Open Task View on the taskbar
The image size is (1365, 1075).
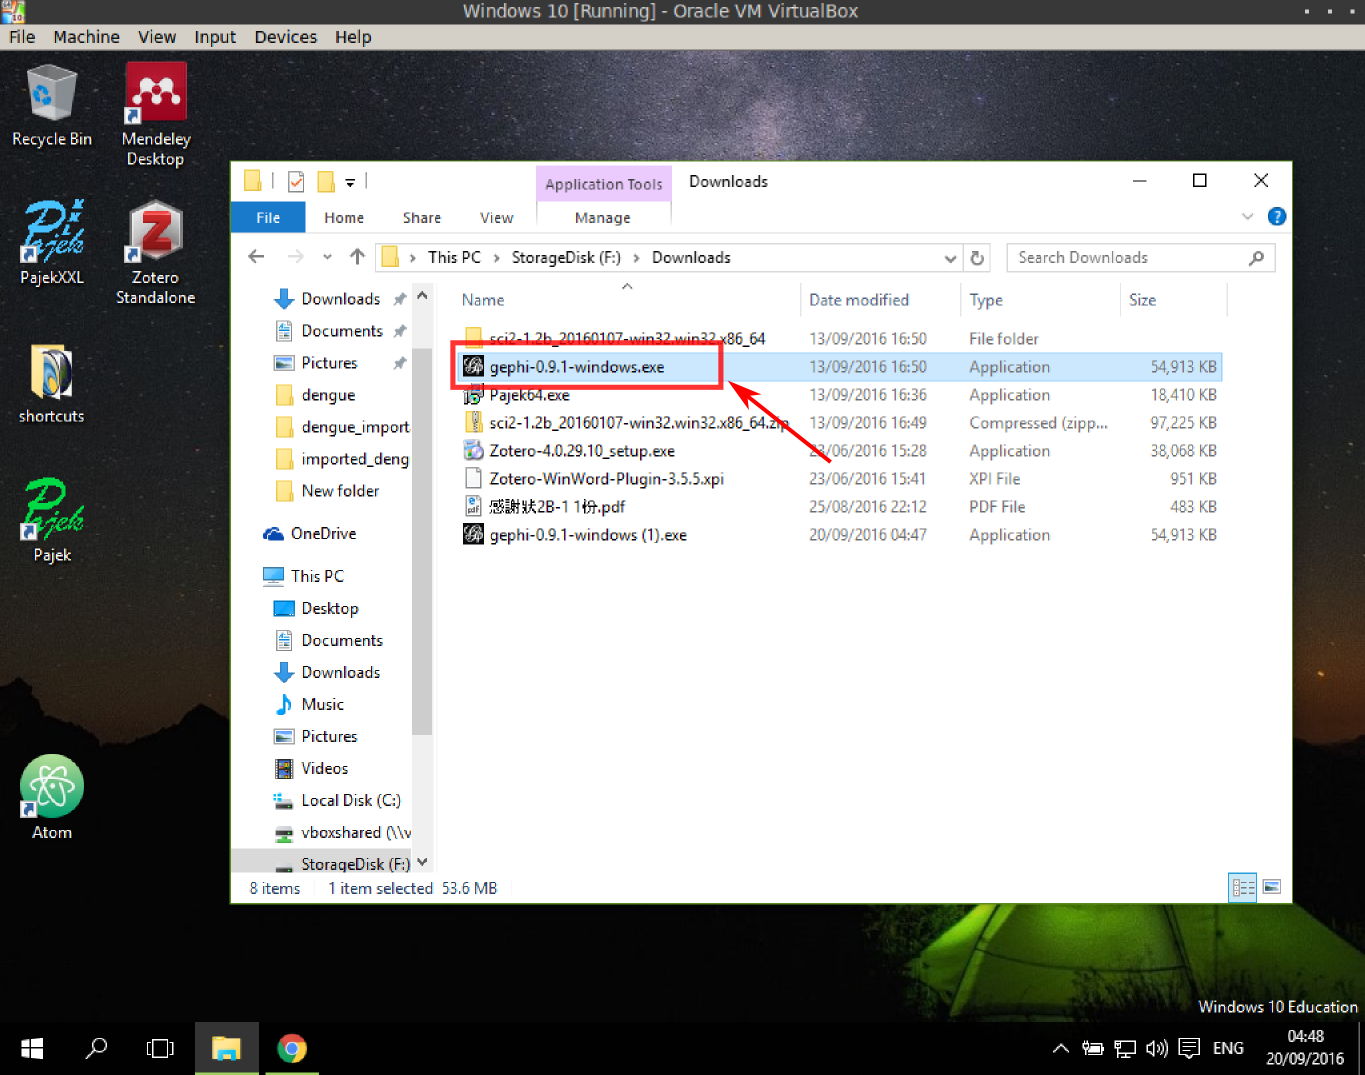tap(160, 1048)
